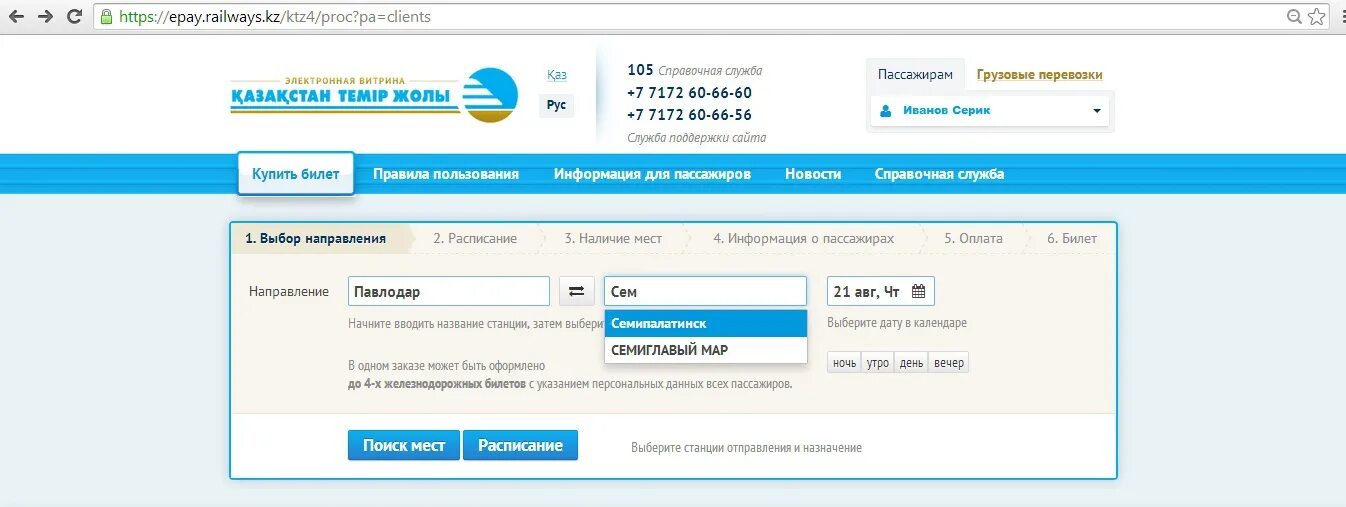Click the magnifier icon in the address bar
Viewport: 1346px width, 507px height.
(x=1295, y=17)
